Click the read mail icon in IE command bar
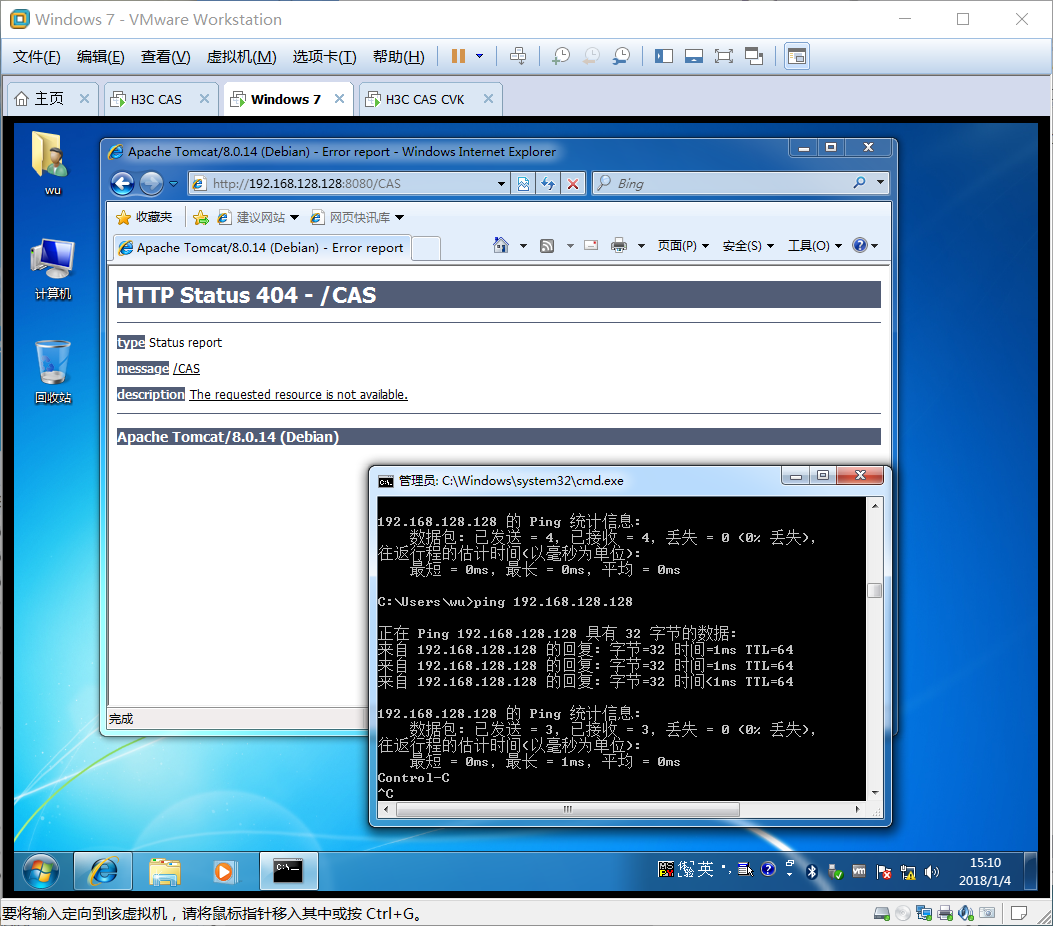This screenshot has width=1053, height=926. coord(591,246)
